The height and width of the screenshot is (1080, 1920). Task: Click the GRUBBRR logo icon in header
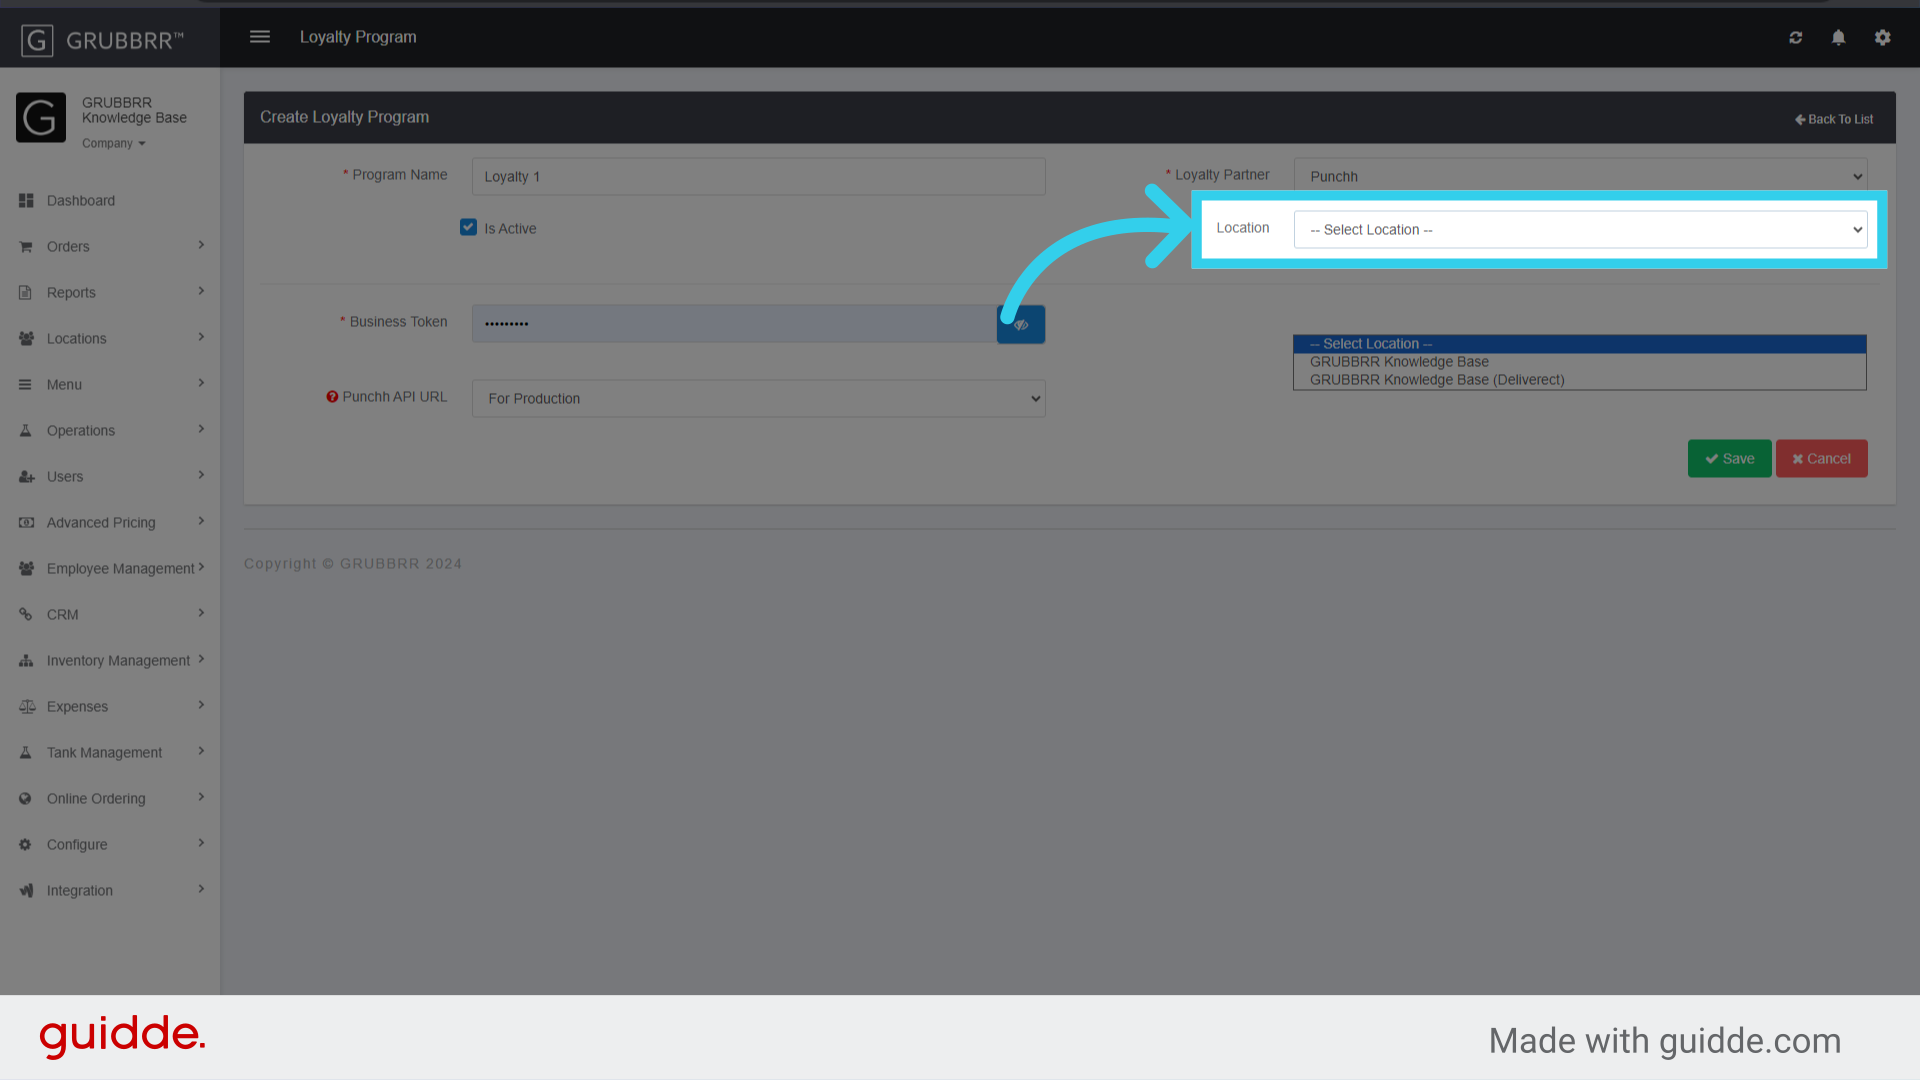pyautogui.click(x=37, y=40)
